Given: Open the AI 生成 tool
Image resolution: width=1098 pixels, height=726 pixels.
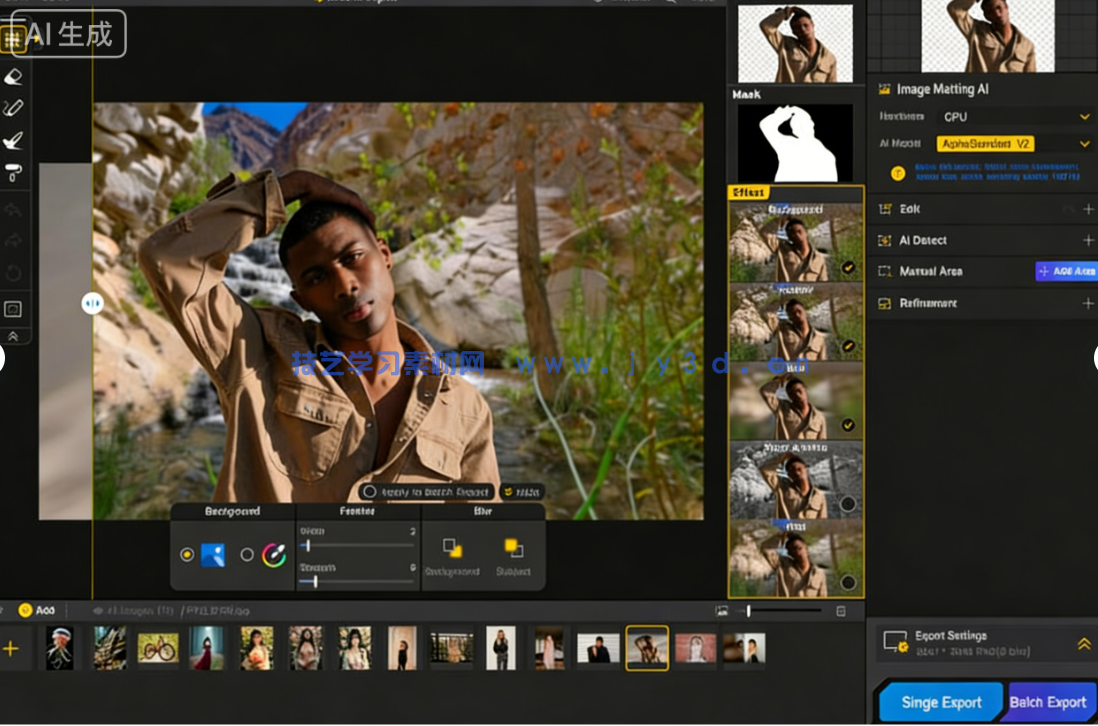Looking at the screenshot, I should pos(65,33).
